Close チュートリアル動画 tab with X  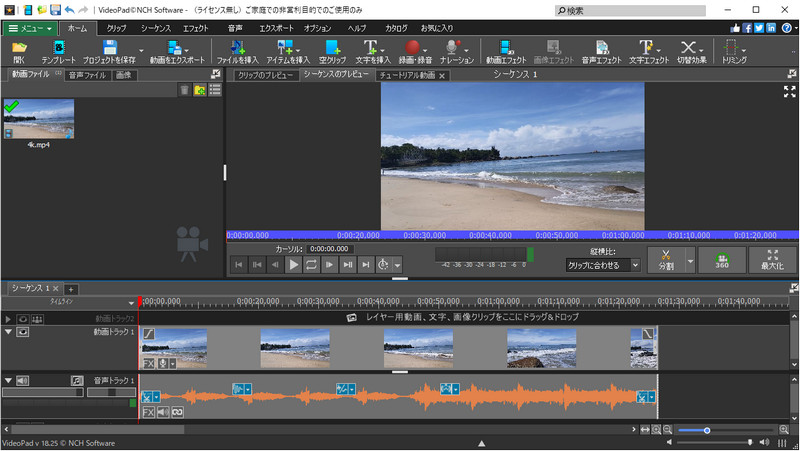coord(442,76)
